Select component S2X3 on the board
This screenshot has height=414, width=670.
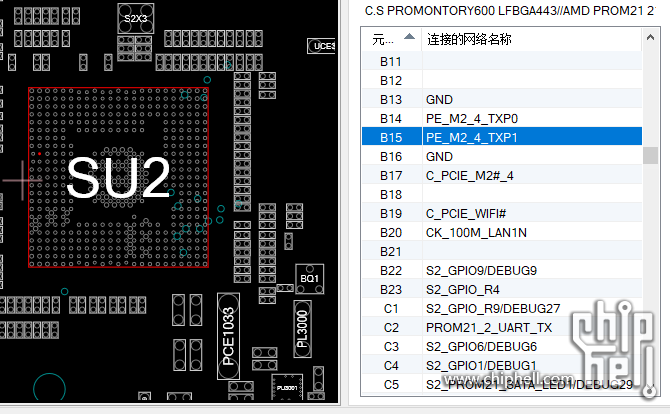click(x=135, y=18)
